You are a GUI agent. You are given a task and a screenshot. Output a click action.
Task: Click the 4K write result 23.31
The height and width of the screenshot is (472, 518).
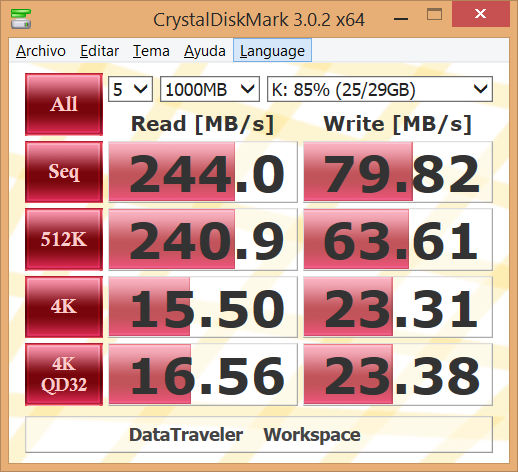[398, 307]
